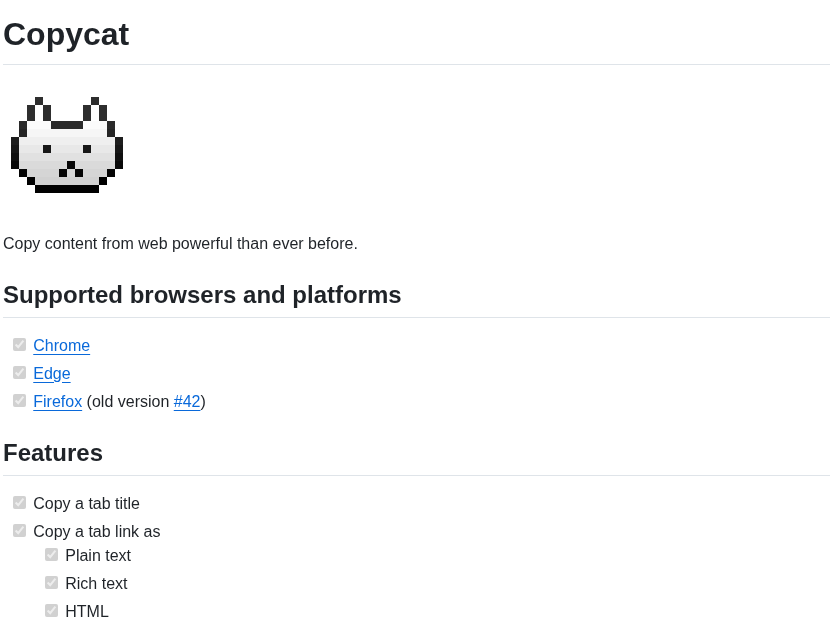Click the Supported browsers and platforms heading
The image size is (832, 624).
tap(202, 295)
